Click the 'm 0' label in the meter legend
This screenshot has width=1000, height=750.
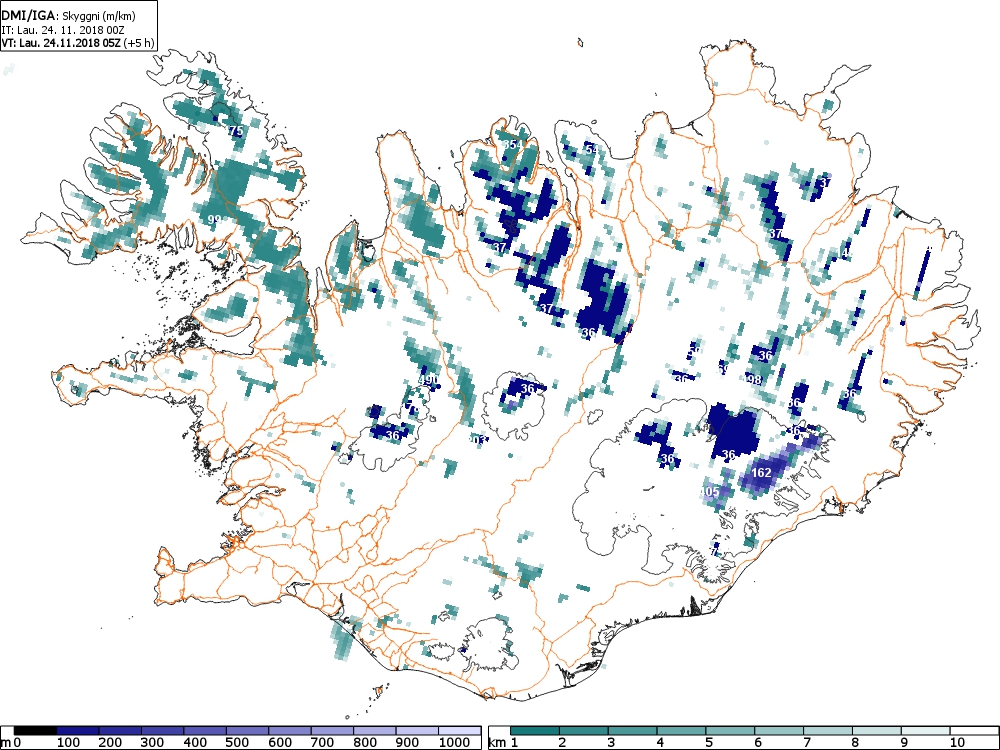click(x=11, y=742)
